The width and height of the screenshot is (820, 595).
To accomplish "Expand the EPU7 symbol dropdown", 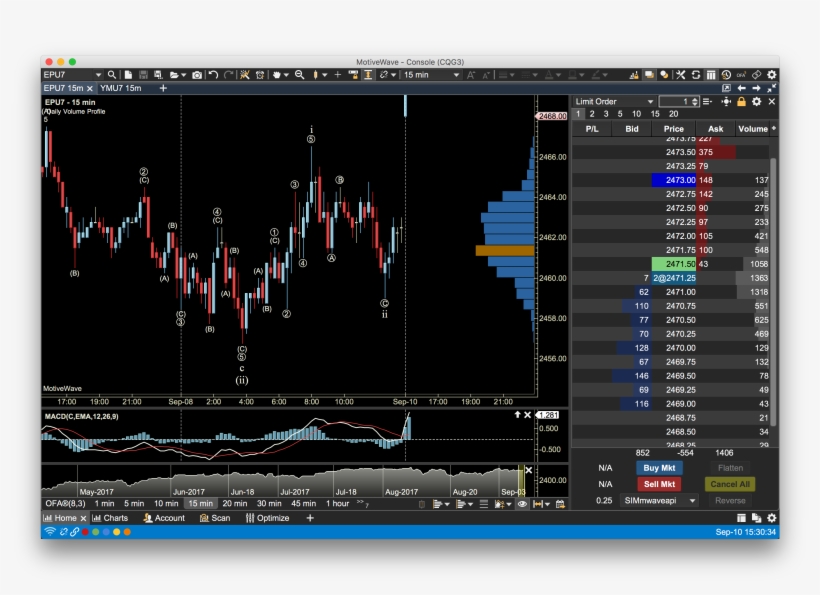I will click(98, 75).
